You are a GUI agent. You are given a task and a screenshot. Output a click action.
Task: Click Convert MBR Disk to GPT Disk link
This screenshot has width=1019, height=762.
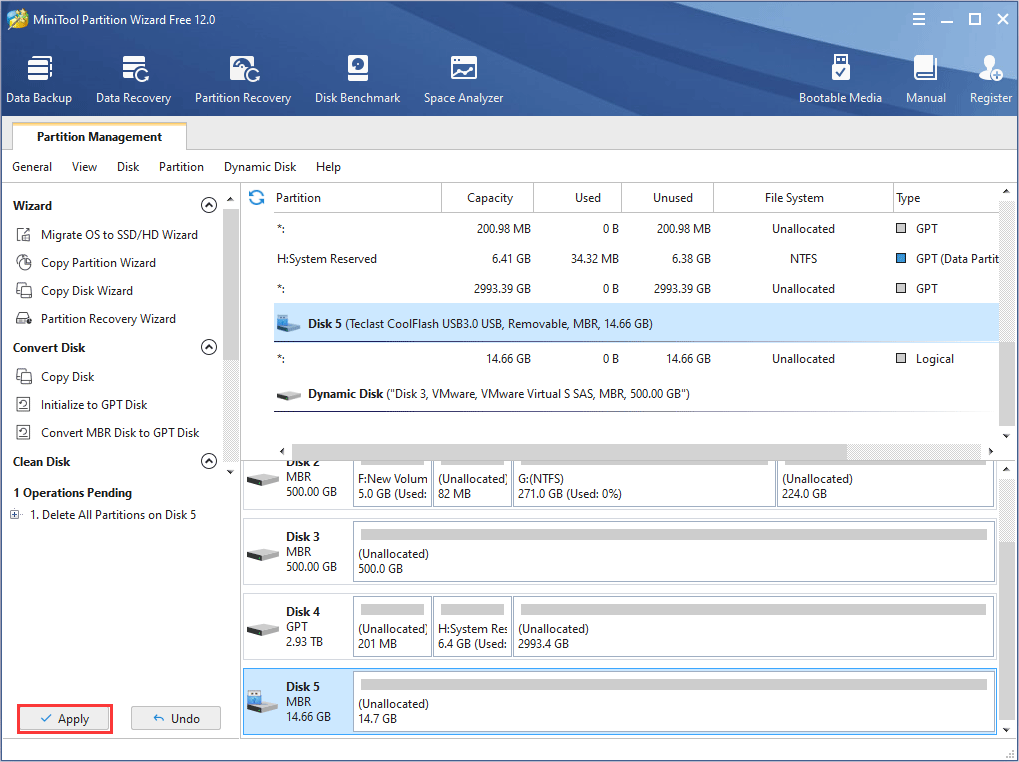point(120,433)
